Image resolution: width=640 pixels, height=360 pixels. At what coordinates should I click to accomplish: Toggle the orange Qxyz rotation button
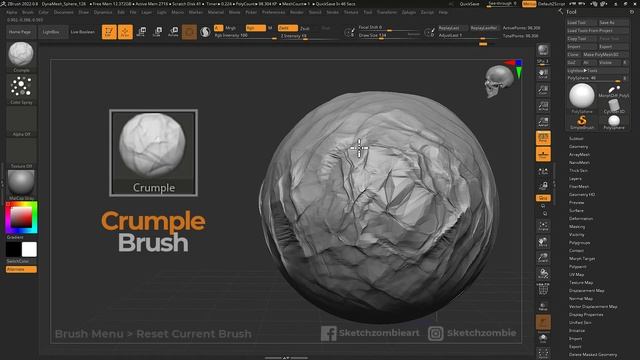click(x=543, y=198)
